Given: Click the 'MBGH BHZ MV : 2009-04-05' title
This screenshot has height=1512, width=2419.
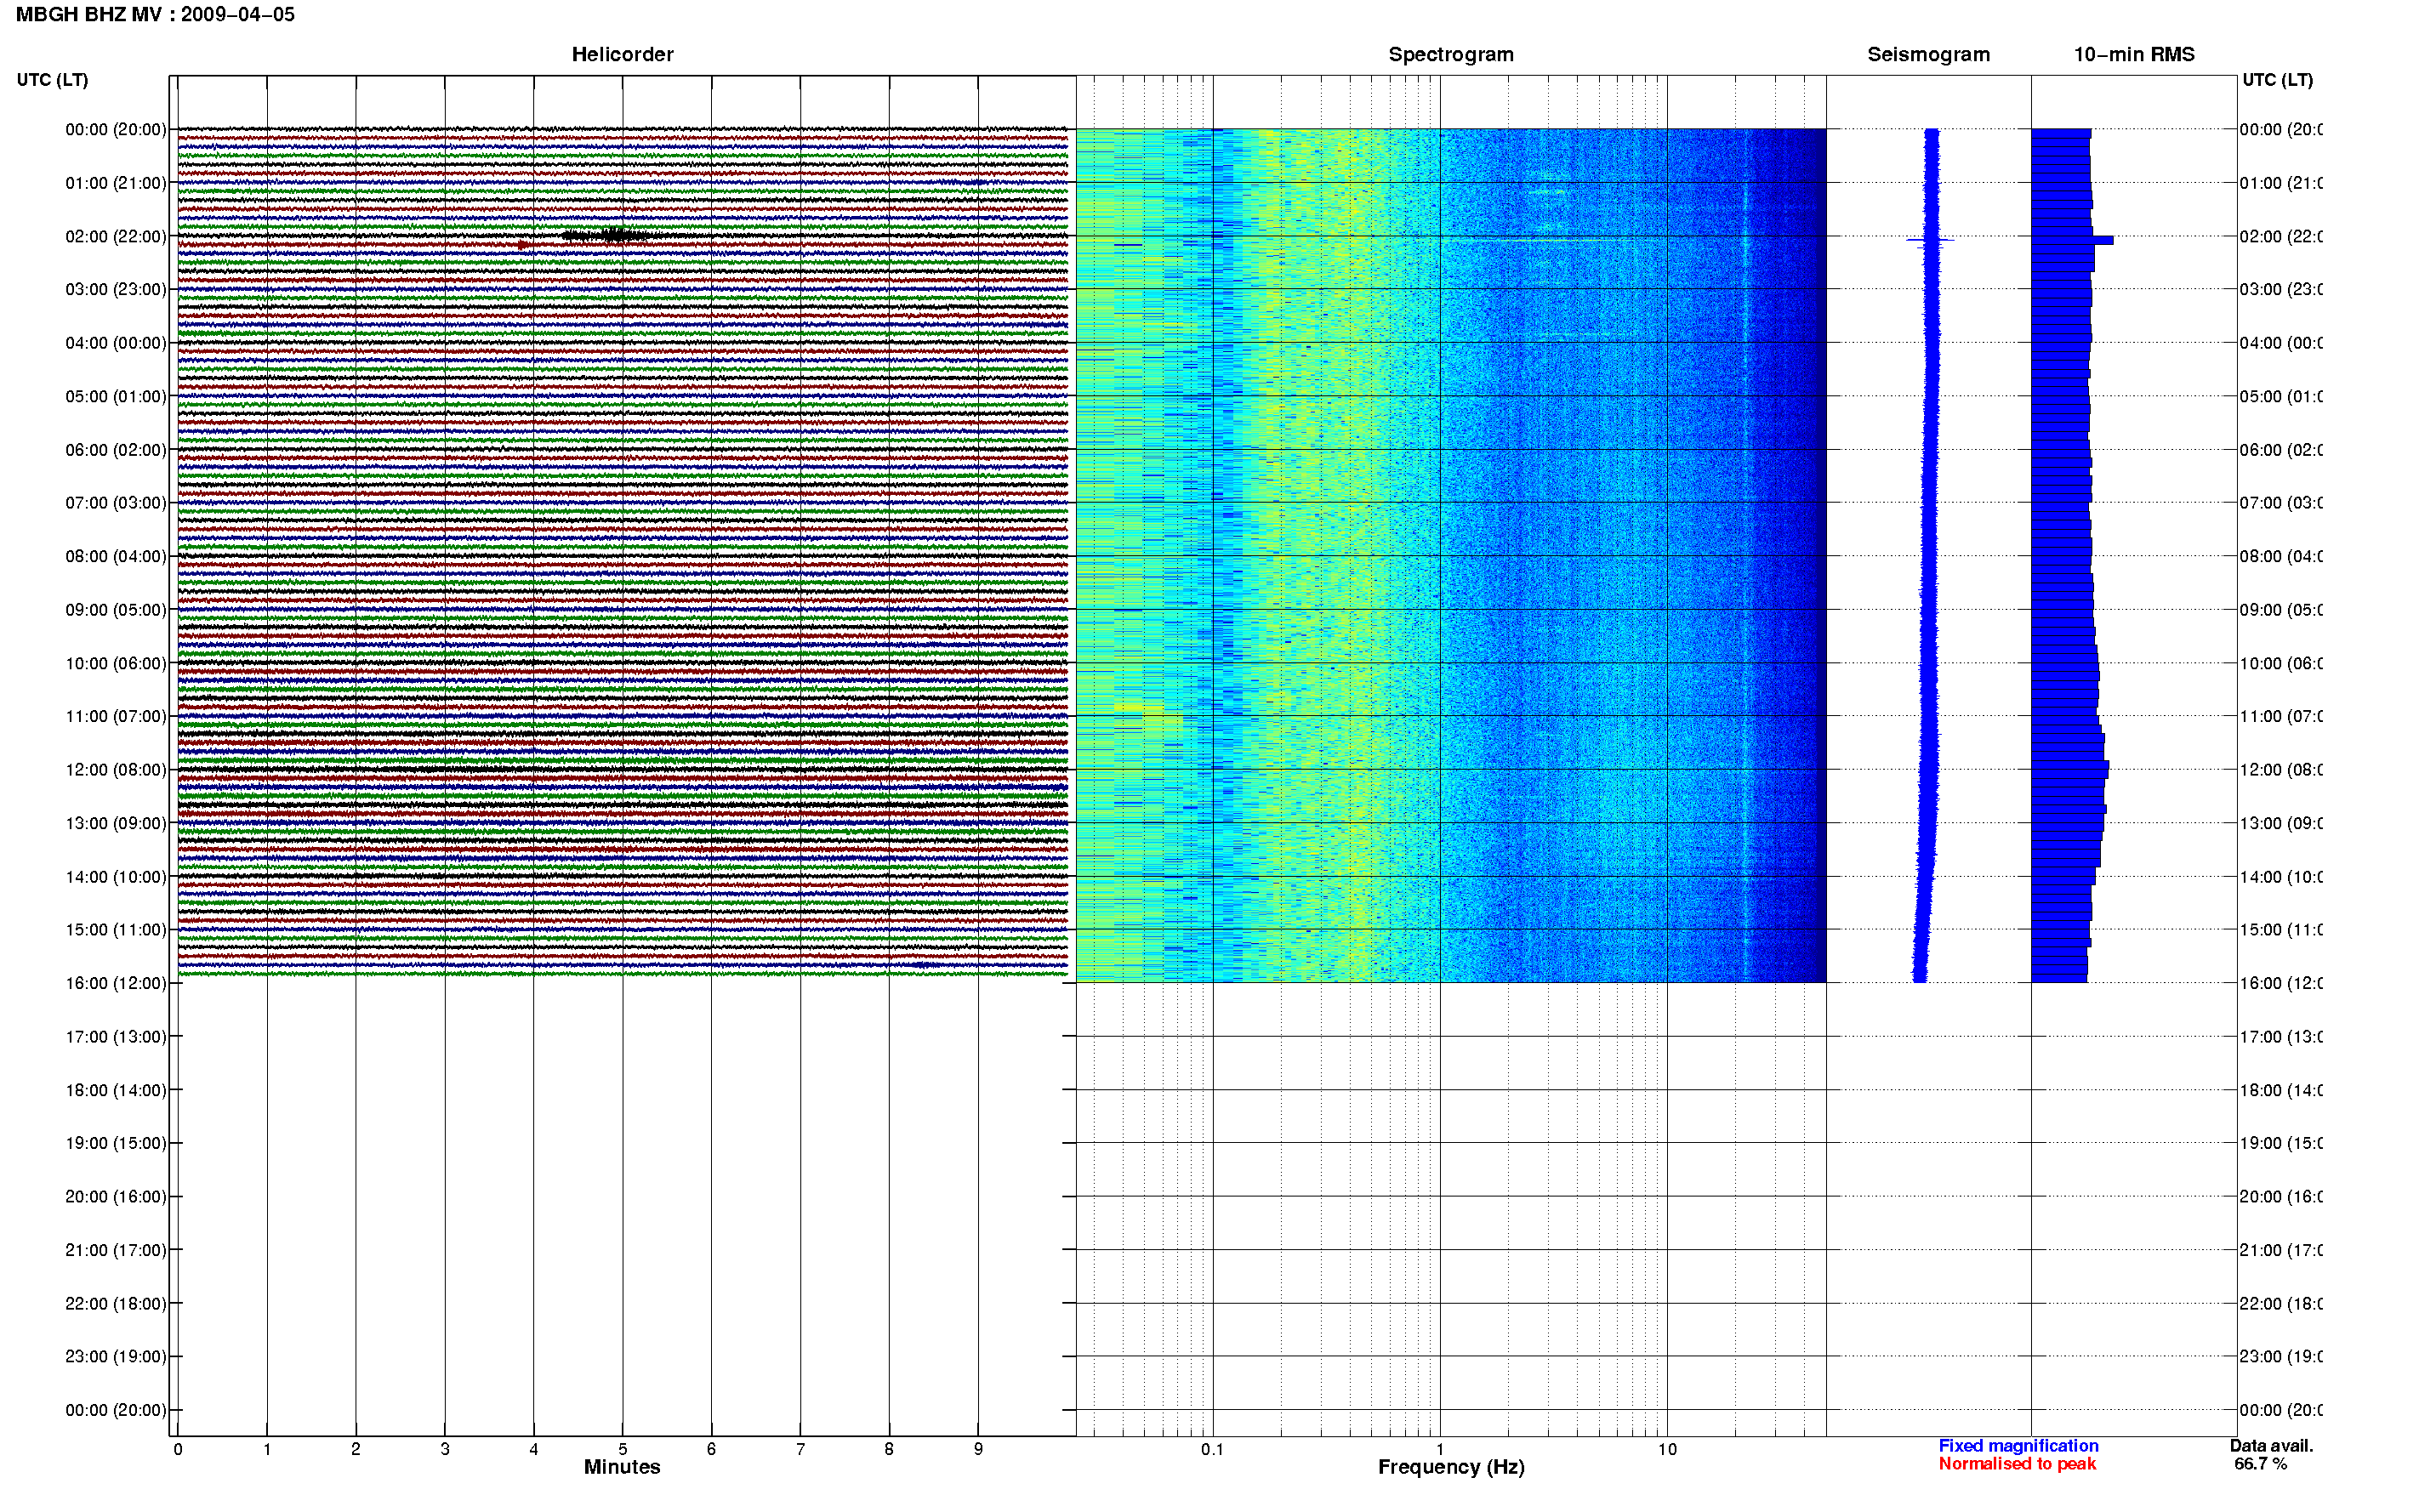Looking at the screenshot, I should click(155, 14).
